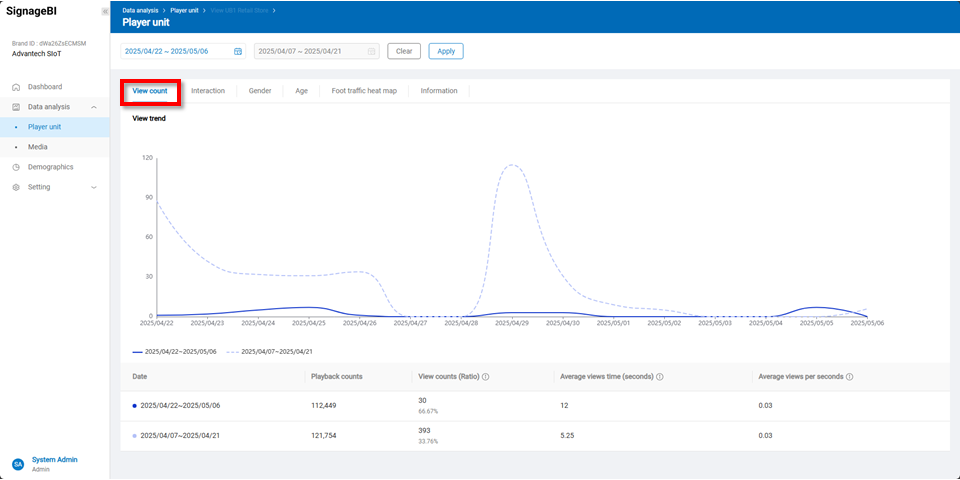Click the calendar icon in the comparison date field

[x=372, y=51]
